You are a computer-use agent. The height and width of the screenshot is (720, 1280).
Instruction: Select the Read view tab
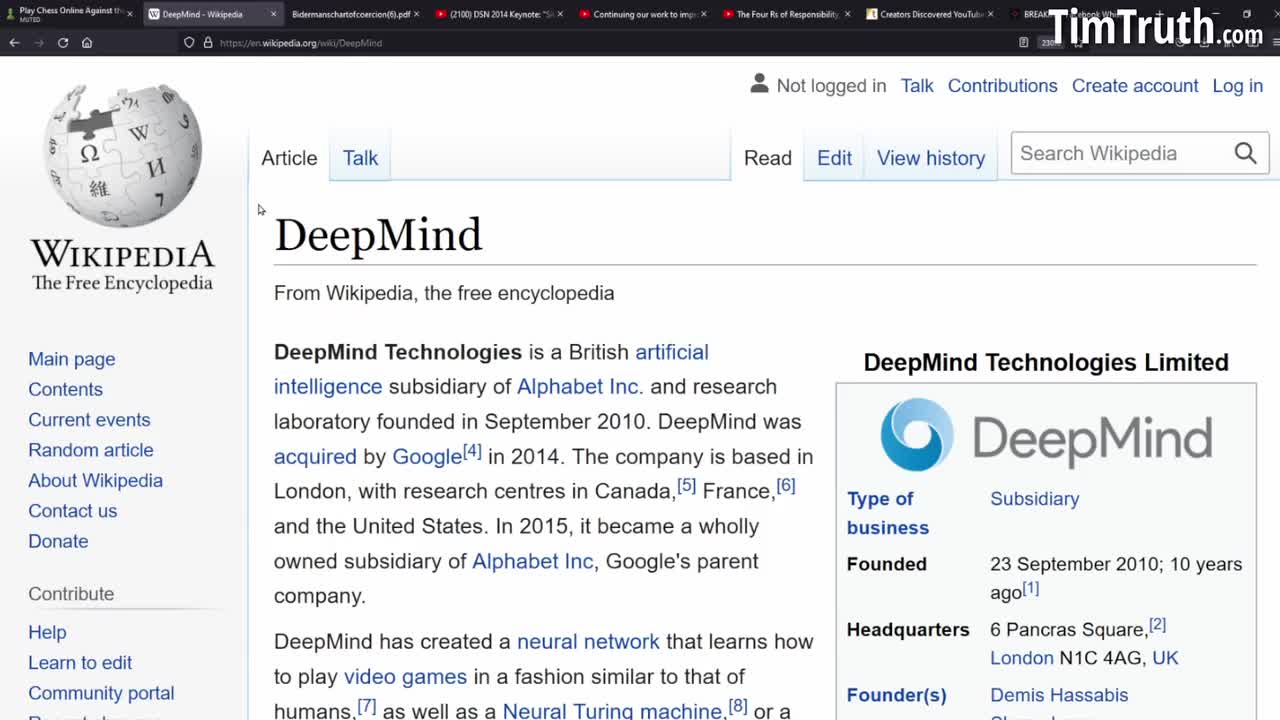[767, 158]
